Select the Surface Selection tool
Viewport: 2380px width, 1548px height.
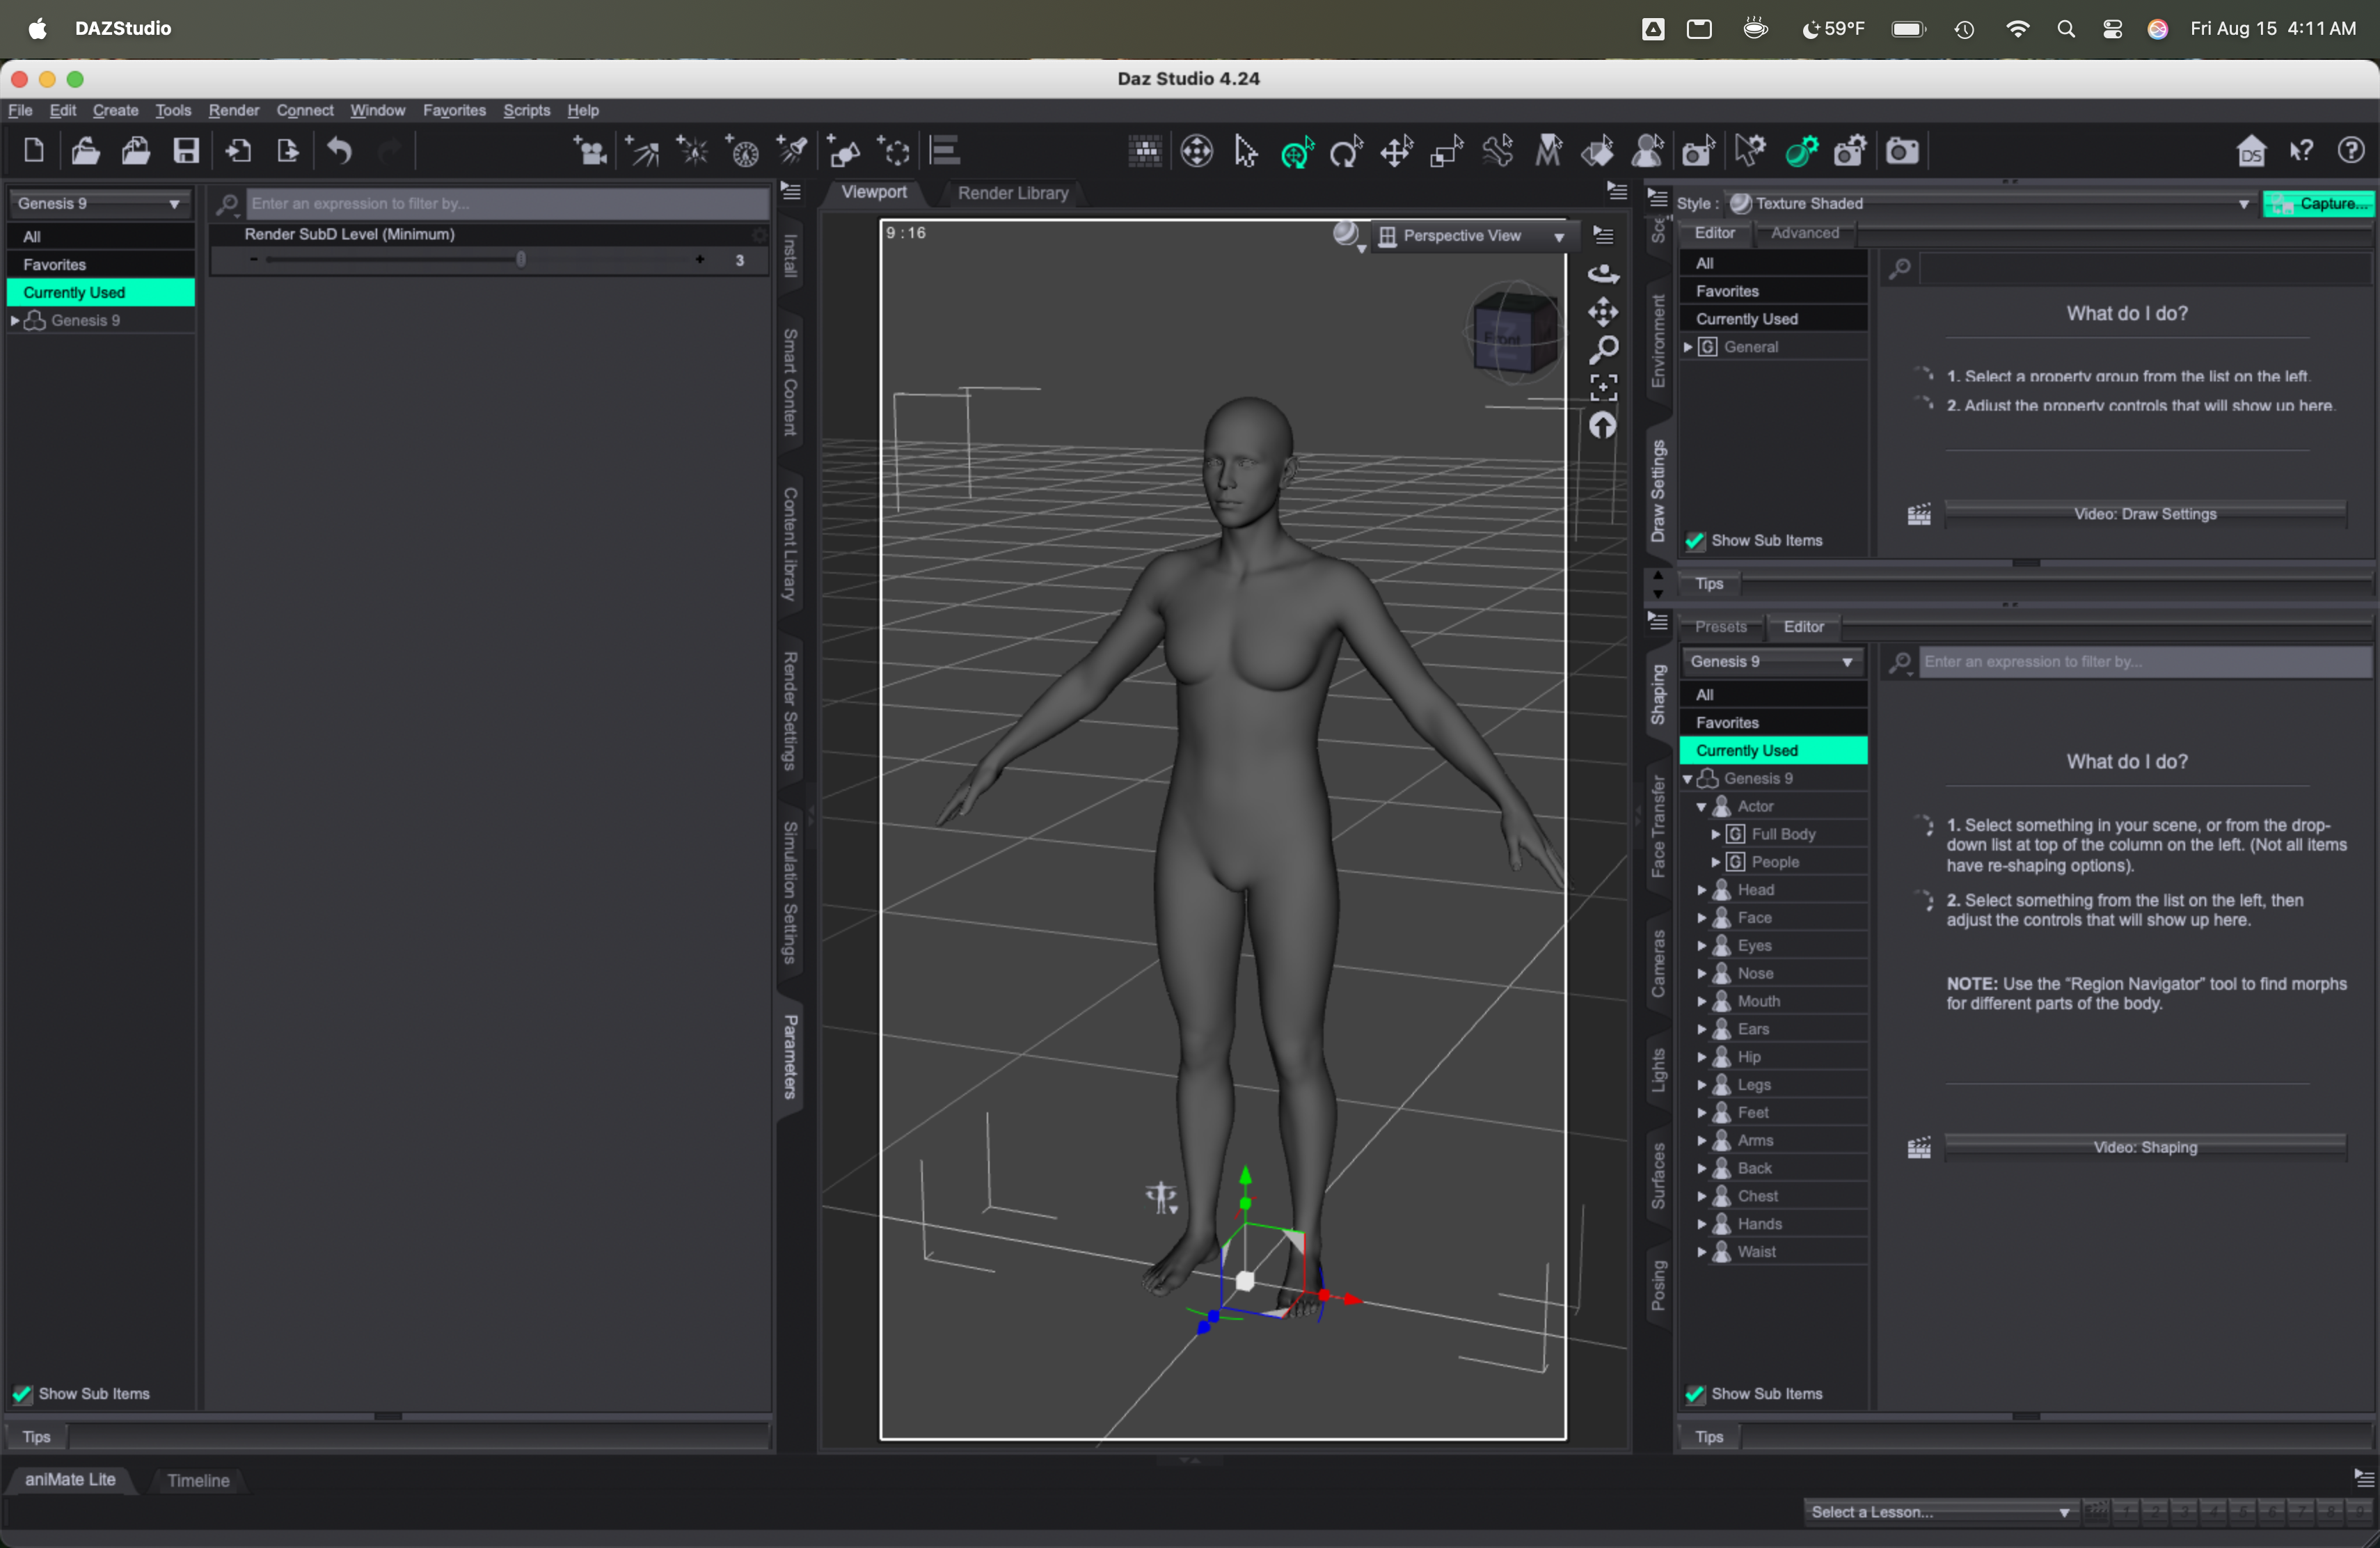[1599, 151]
